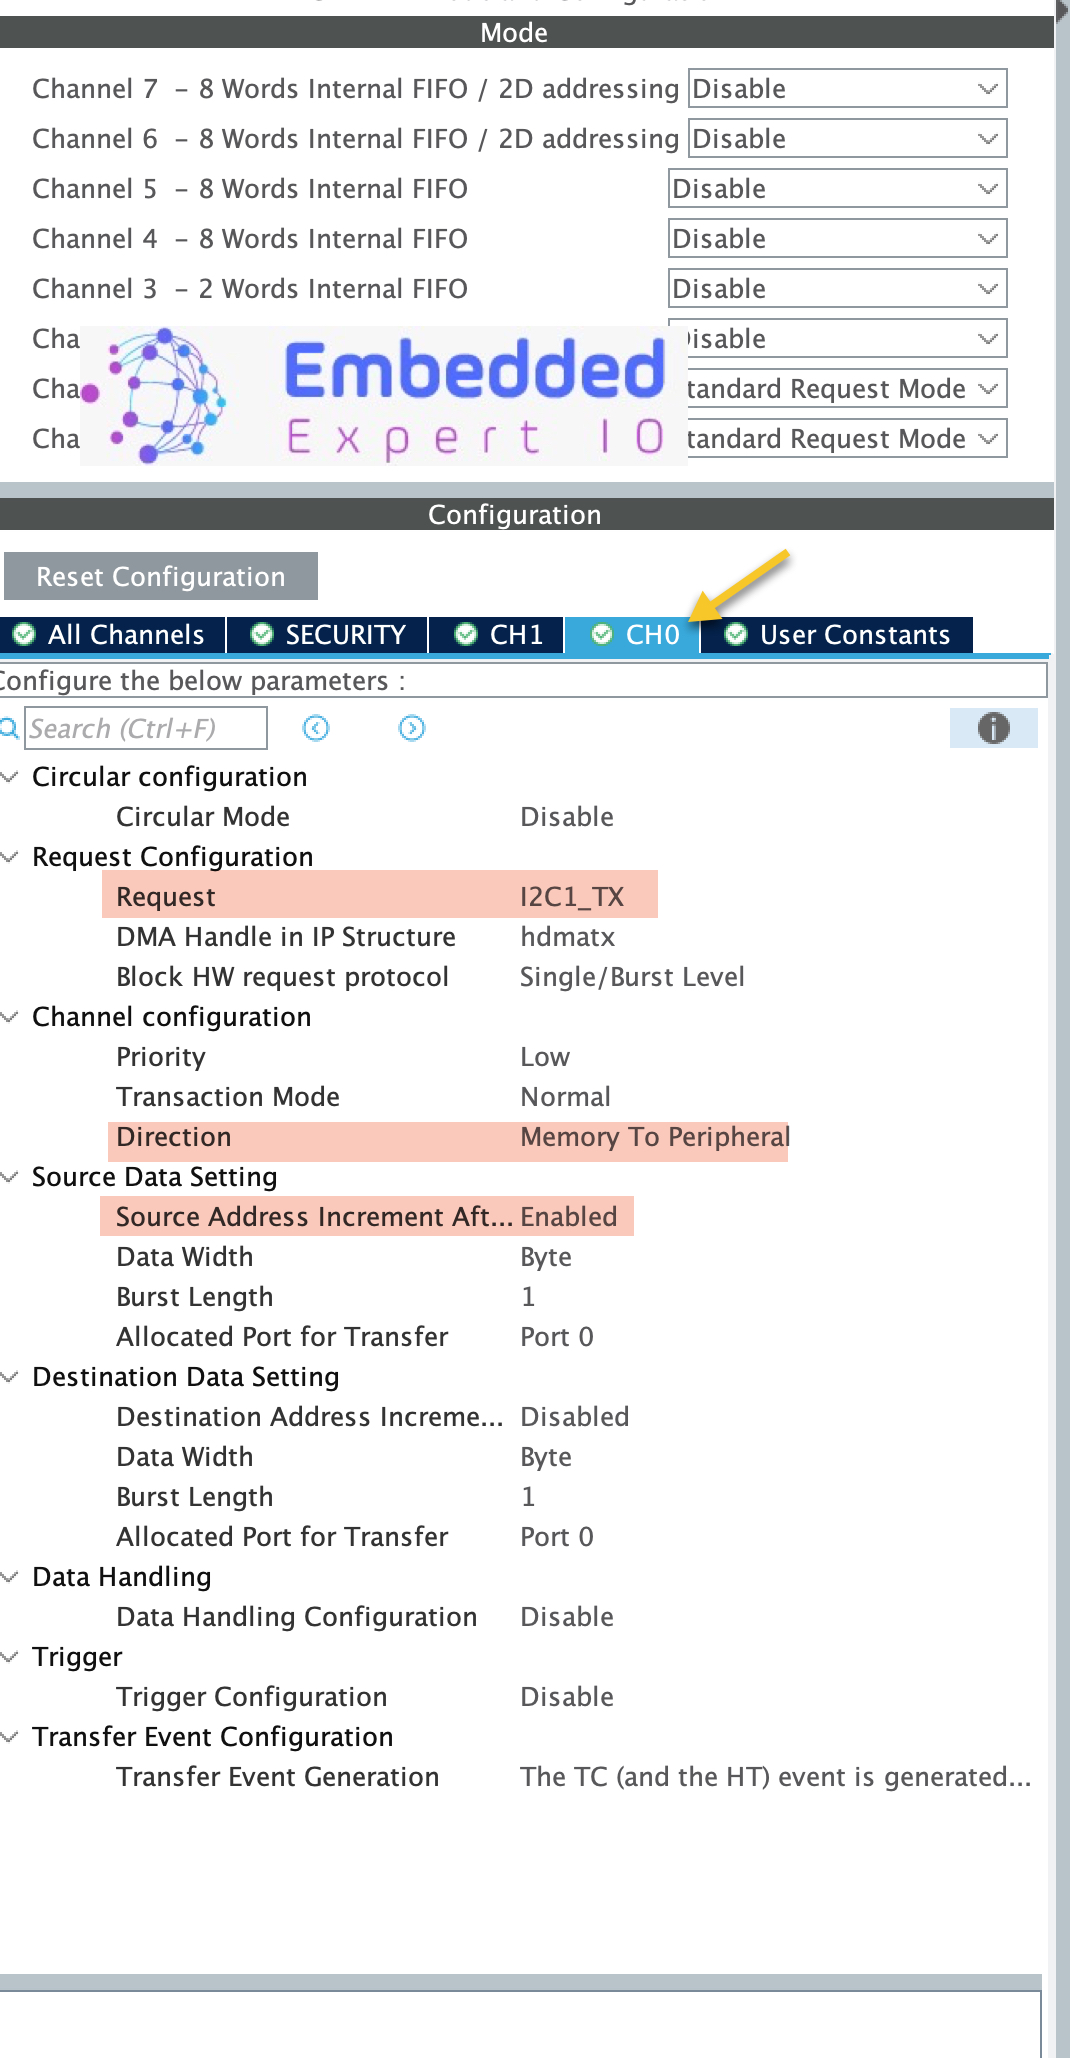Click the green checkmark on All Channels tab
The image size is (1092, 2058).
(24, 634)
